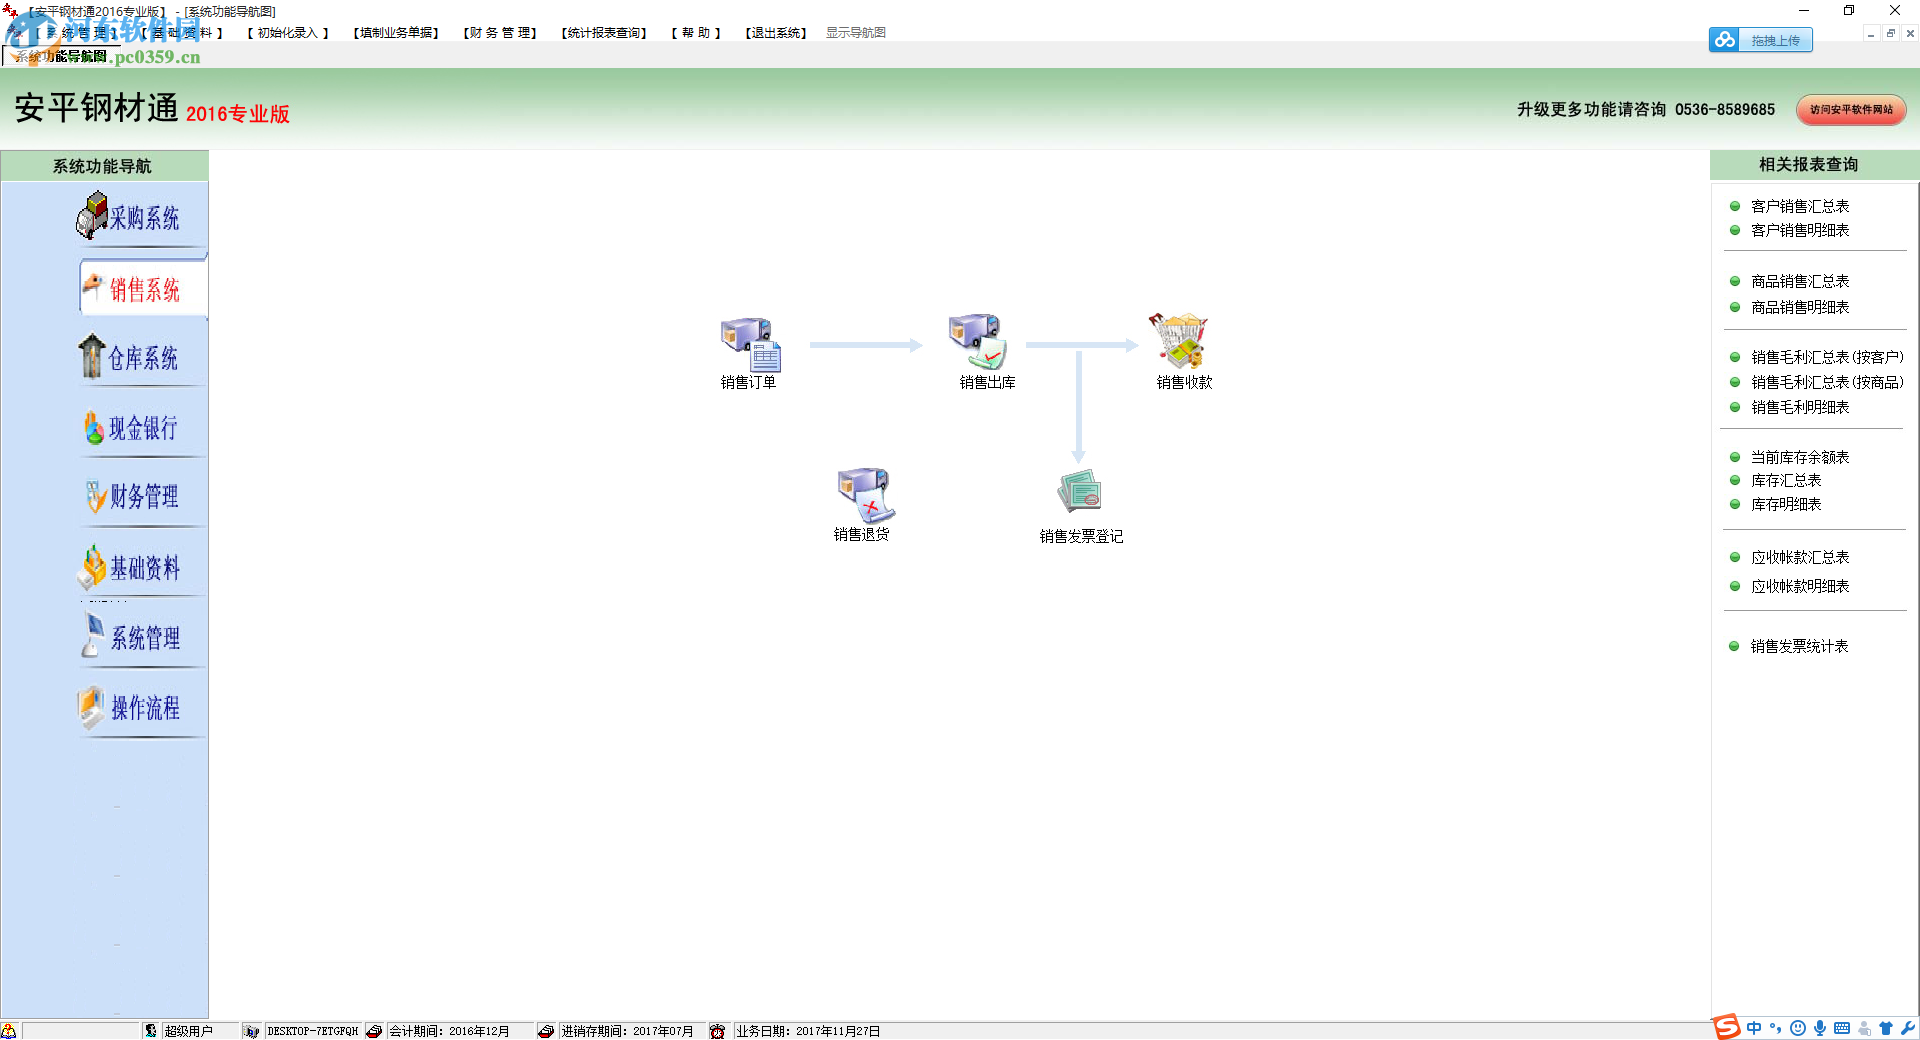Open the 客户销售汇总表 report
The height and width of the screenshot is (1040, 1920).
[x=1800, y=206]
